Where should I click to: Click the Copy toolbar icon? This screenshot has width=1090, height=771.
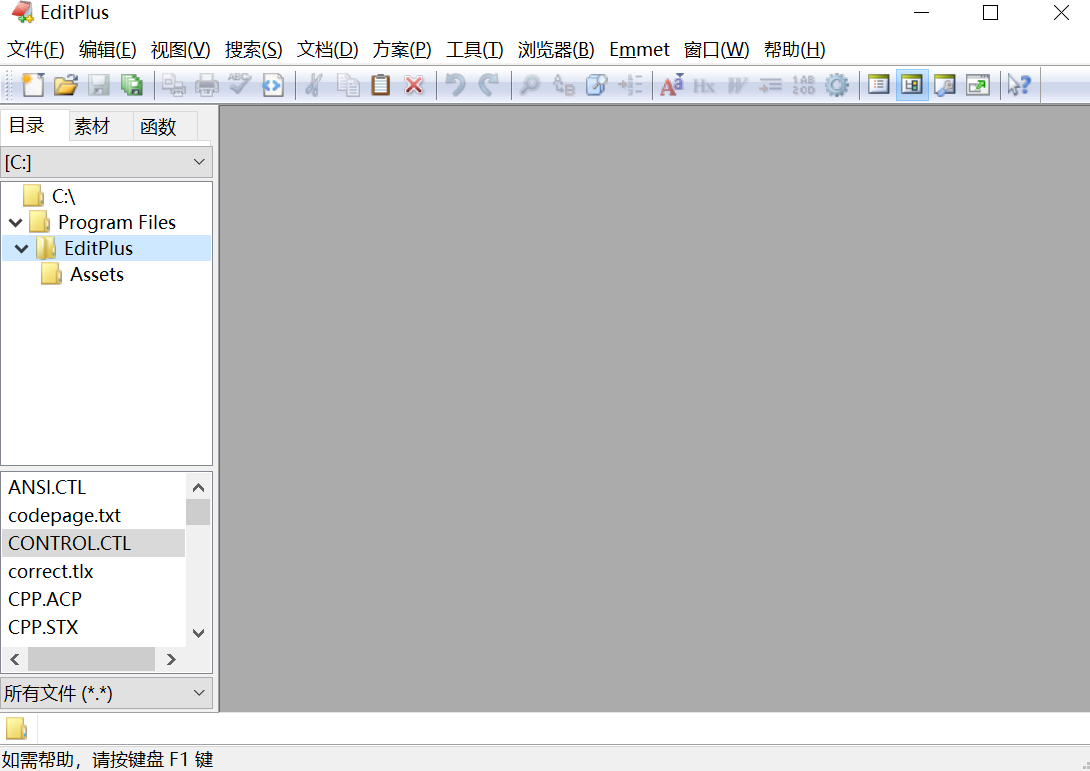[348, 85]
